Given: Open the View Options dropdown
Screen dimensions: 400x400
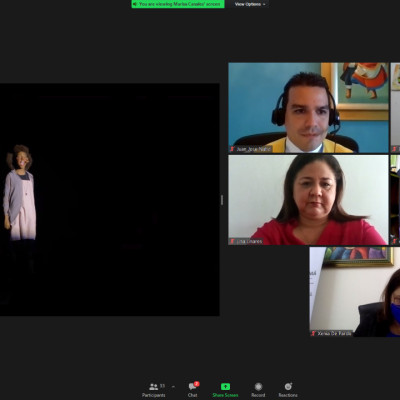Looking at the screenshot, I should (x=250, y=4).
